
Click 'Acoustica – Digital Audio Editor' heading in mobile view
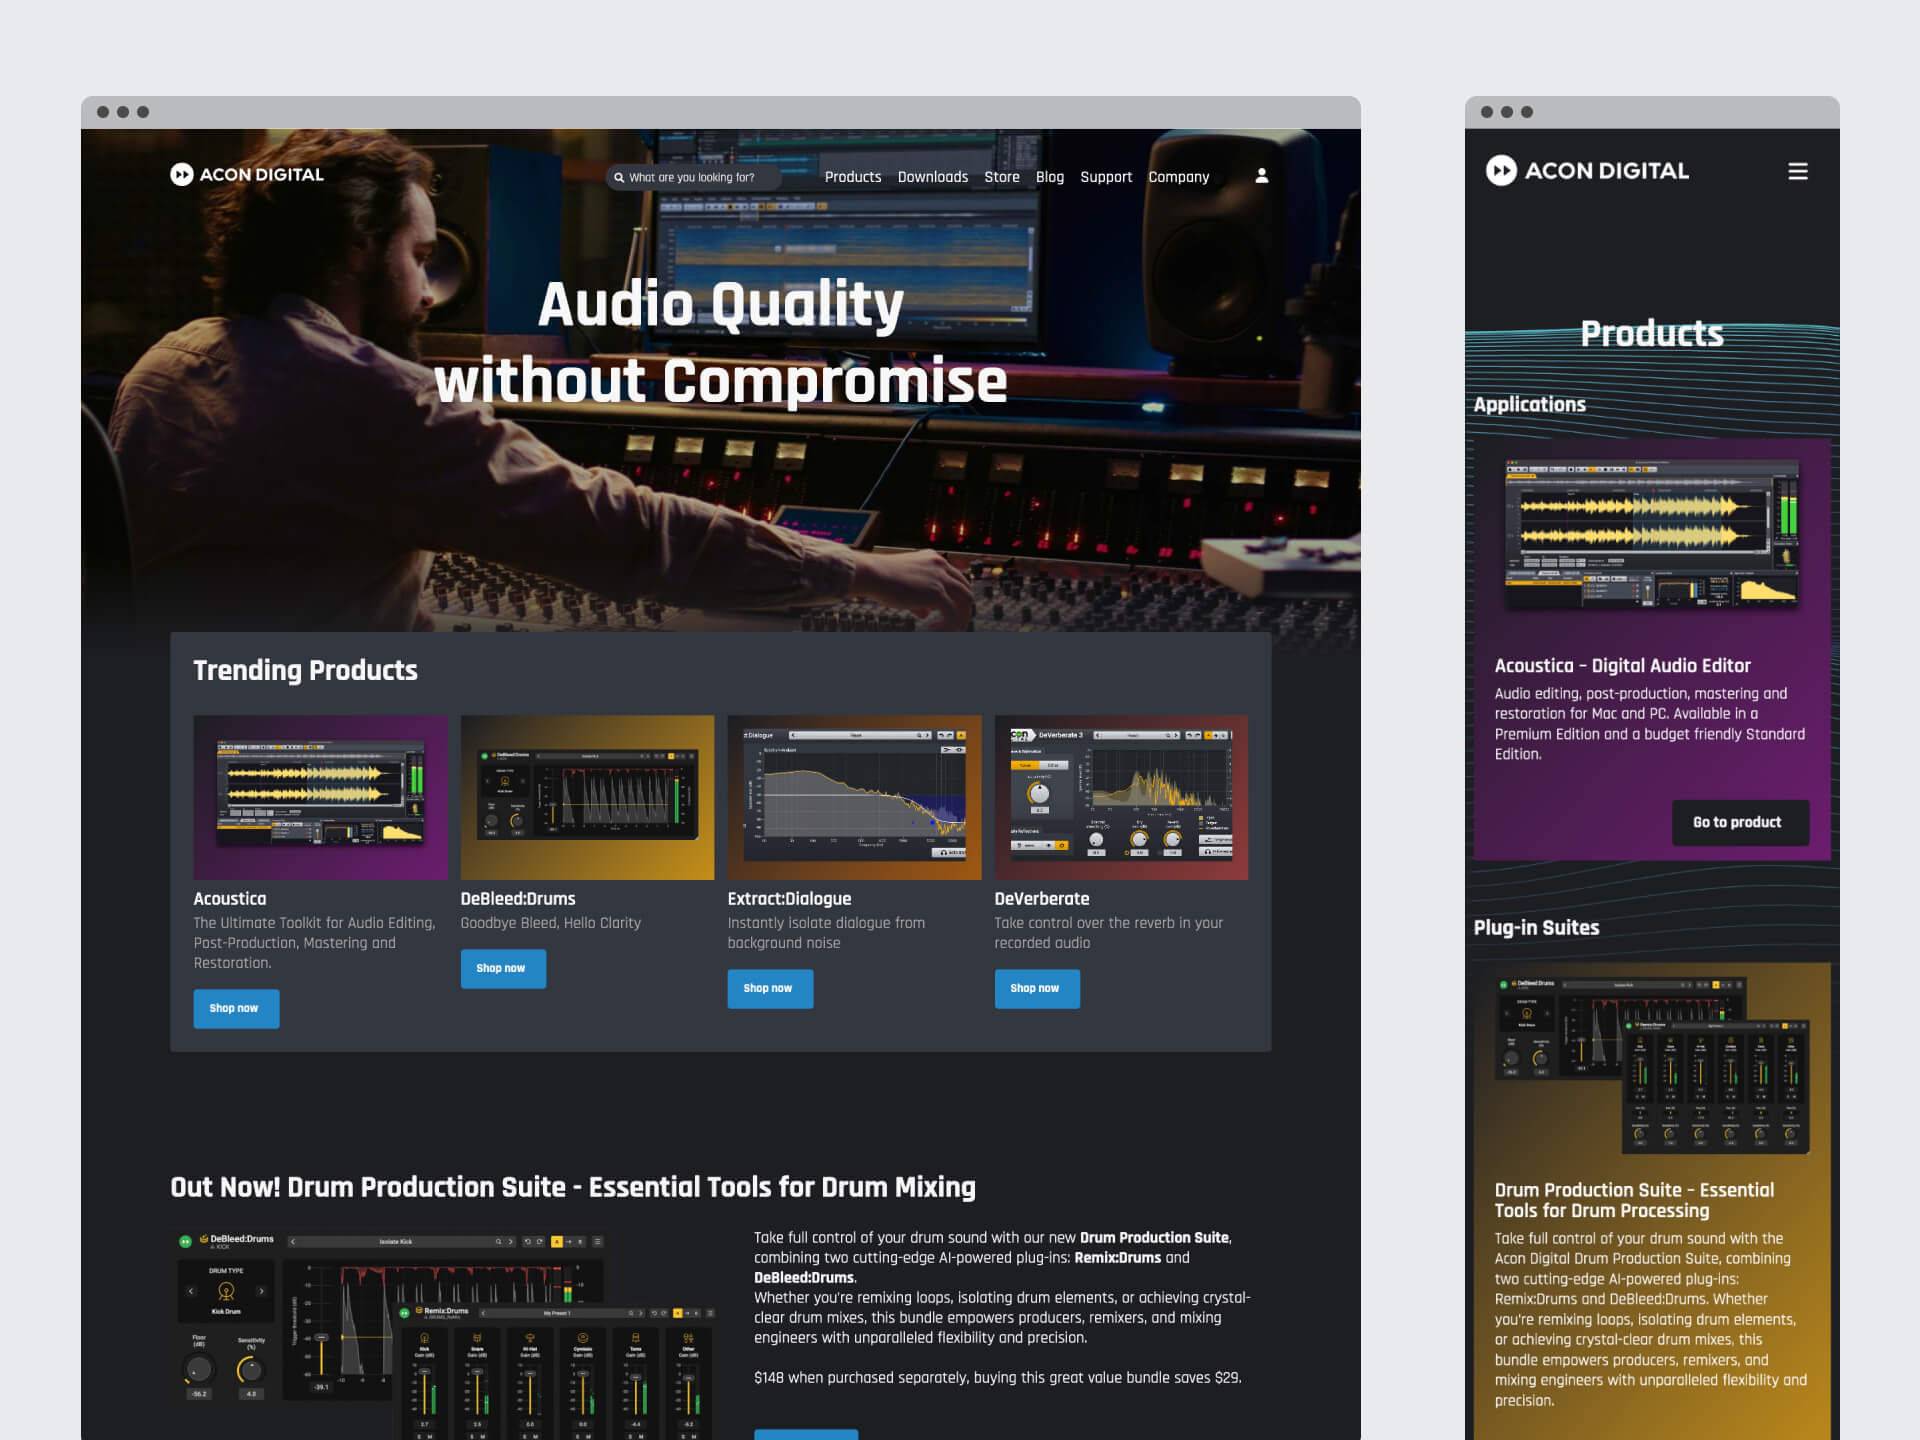tap(1622, 666)
